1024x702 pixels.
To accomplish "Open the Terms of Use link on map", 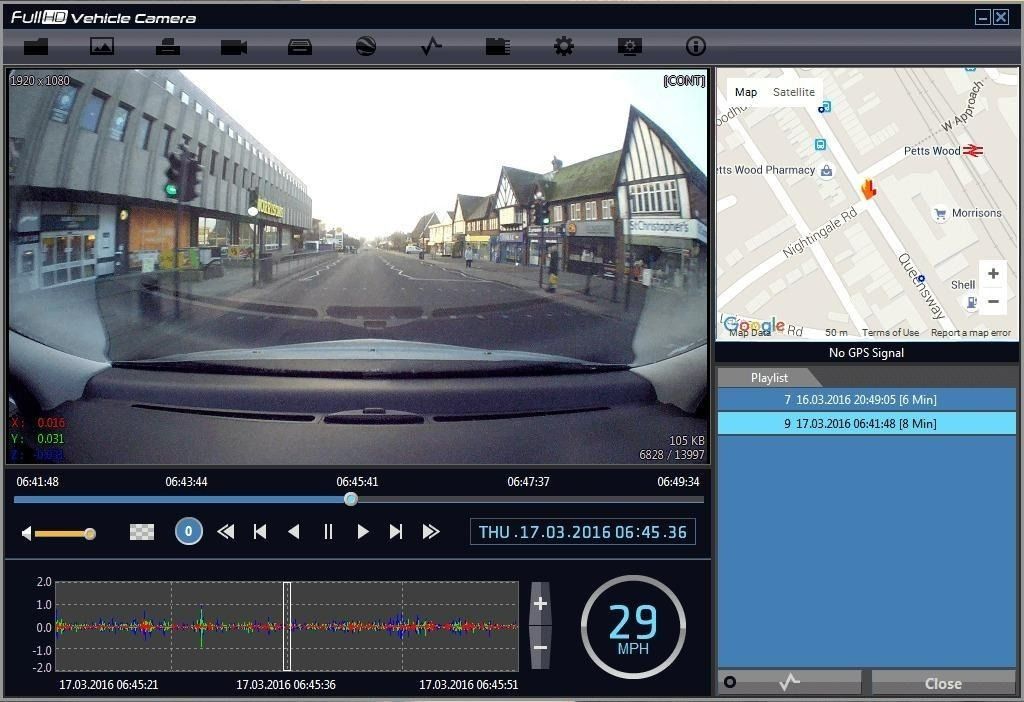I will pos(890,332).
